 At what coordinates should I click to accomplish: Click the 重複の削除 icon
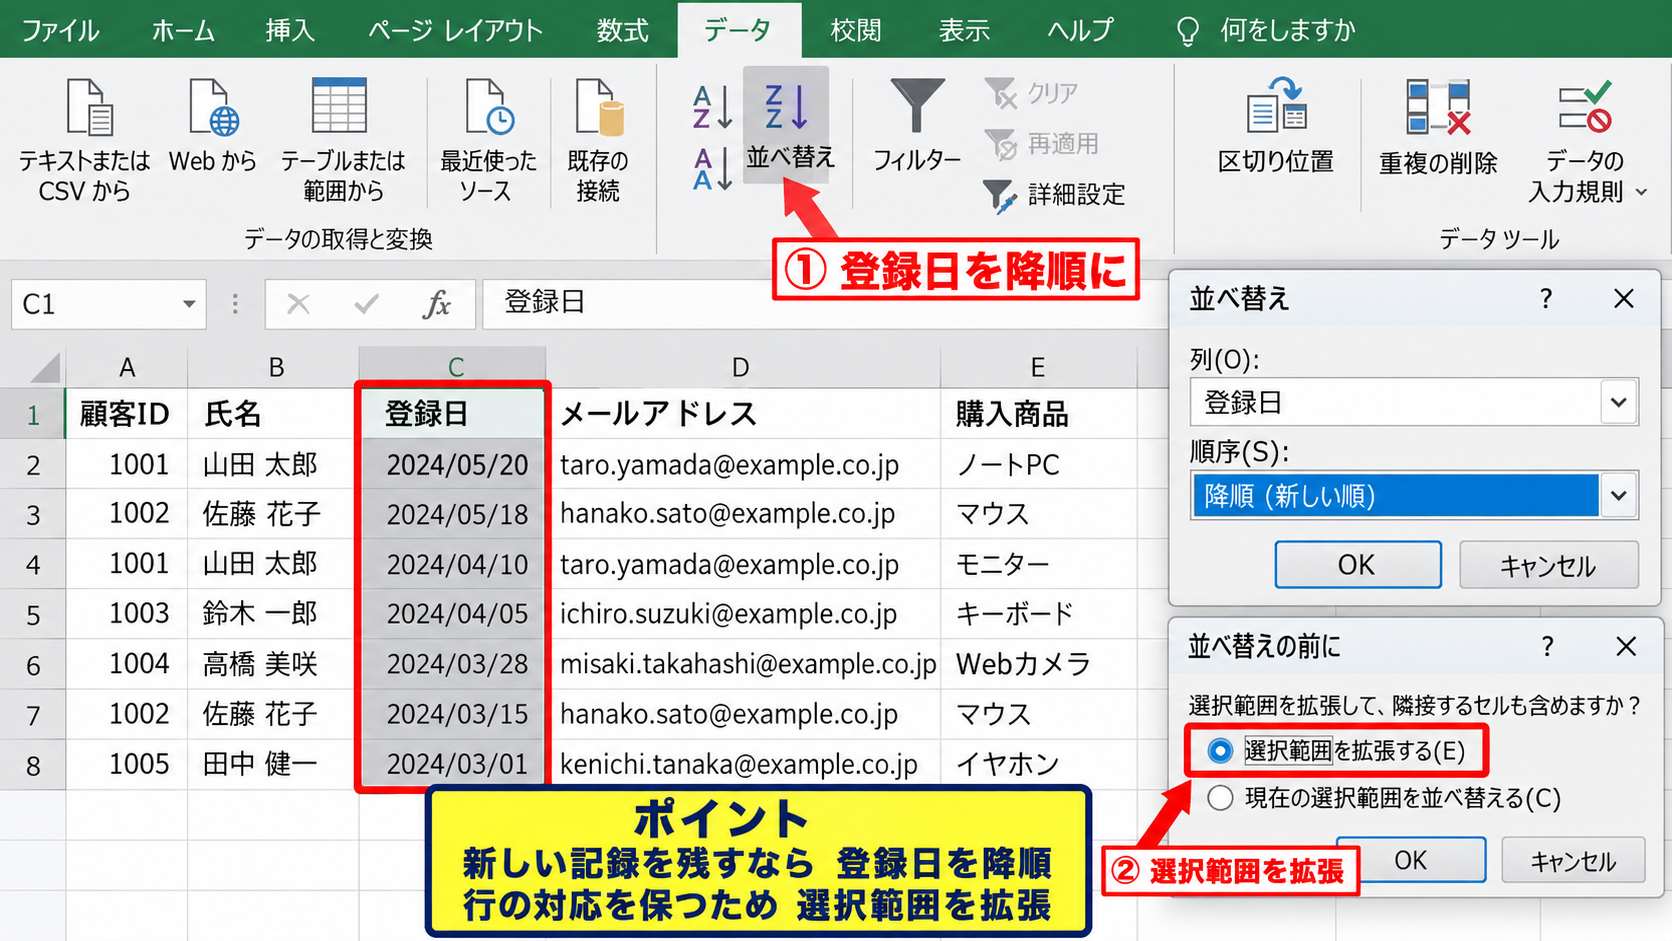click(1438, 107)
